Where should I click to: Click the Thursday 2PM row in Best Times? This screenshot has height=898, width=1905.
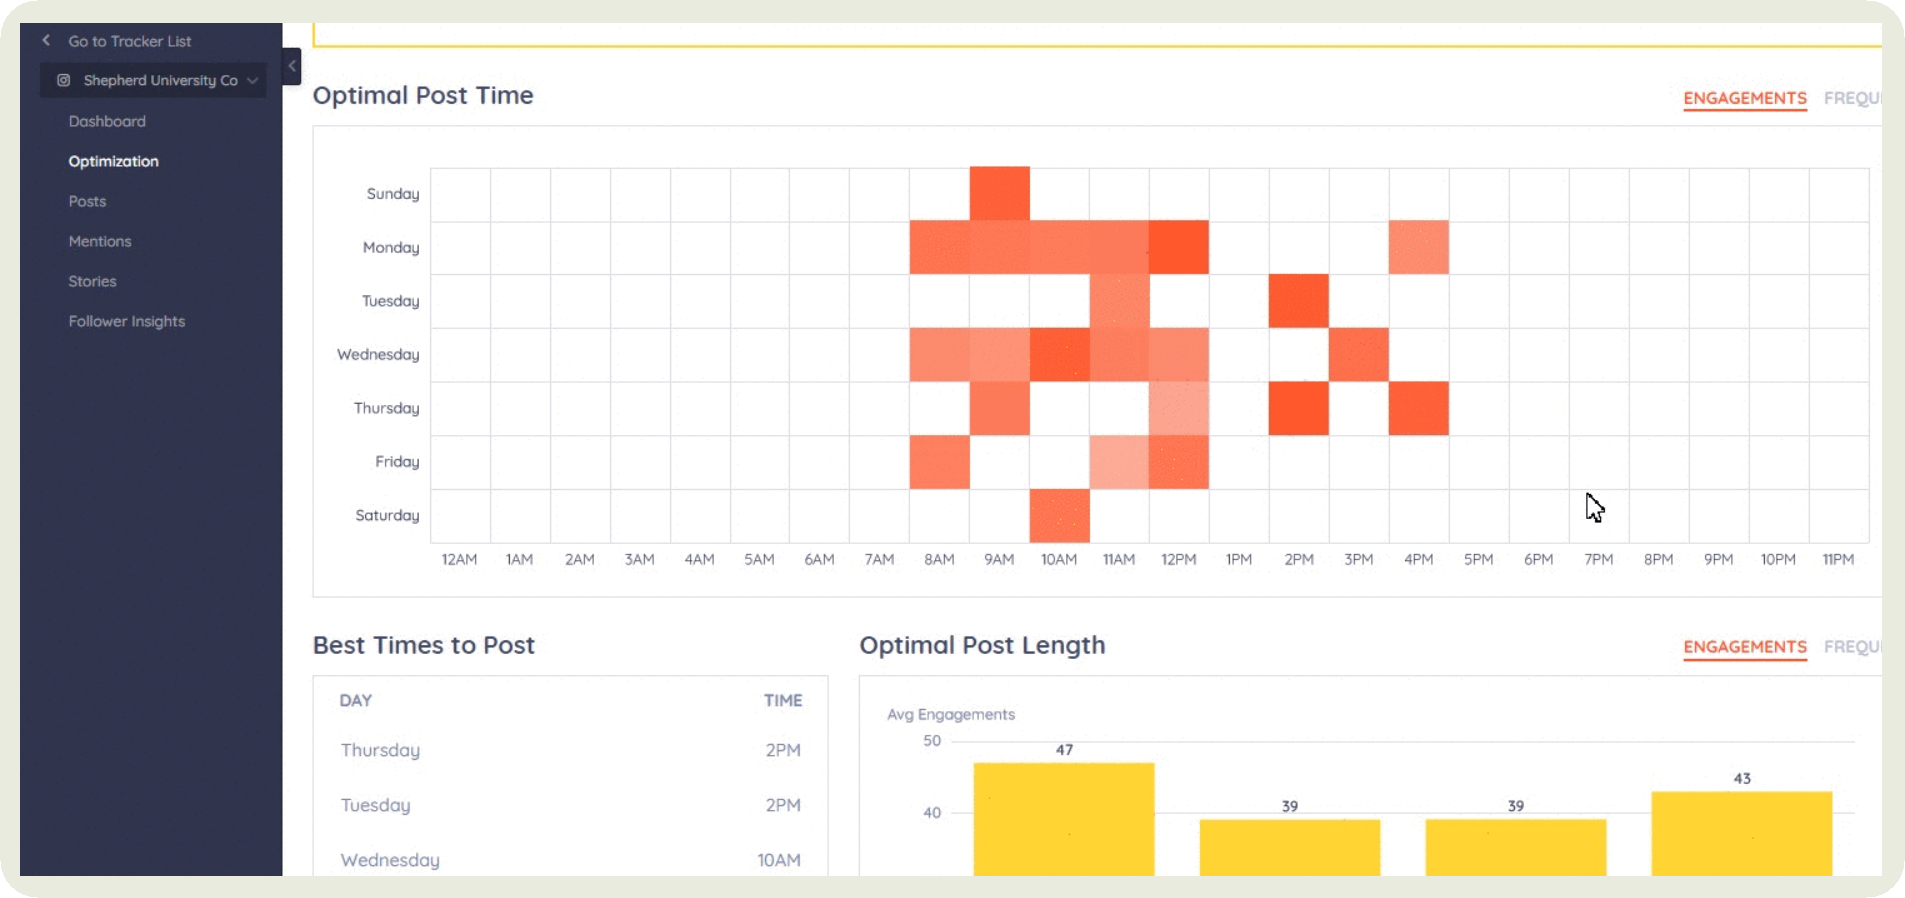pyautogui.click(x=570, y=750)
